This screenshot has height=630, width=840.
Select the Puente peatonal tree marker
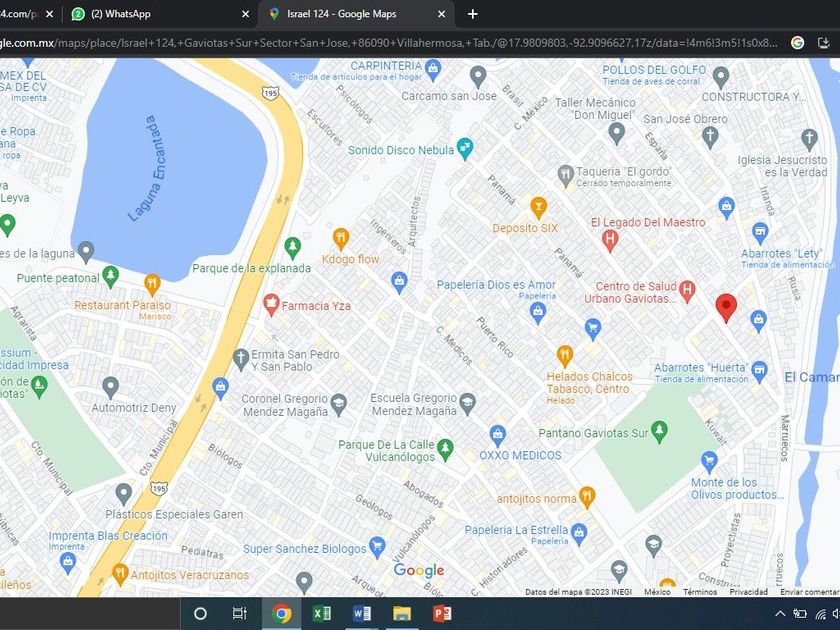[110, 276]
